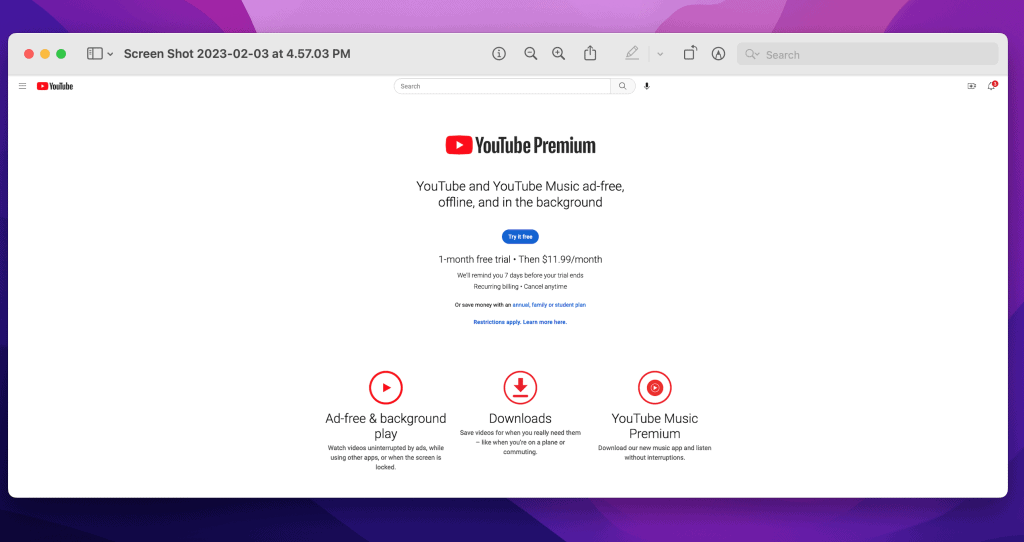
Task: Show the Markup toolbar icon
Action: 718,54
